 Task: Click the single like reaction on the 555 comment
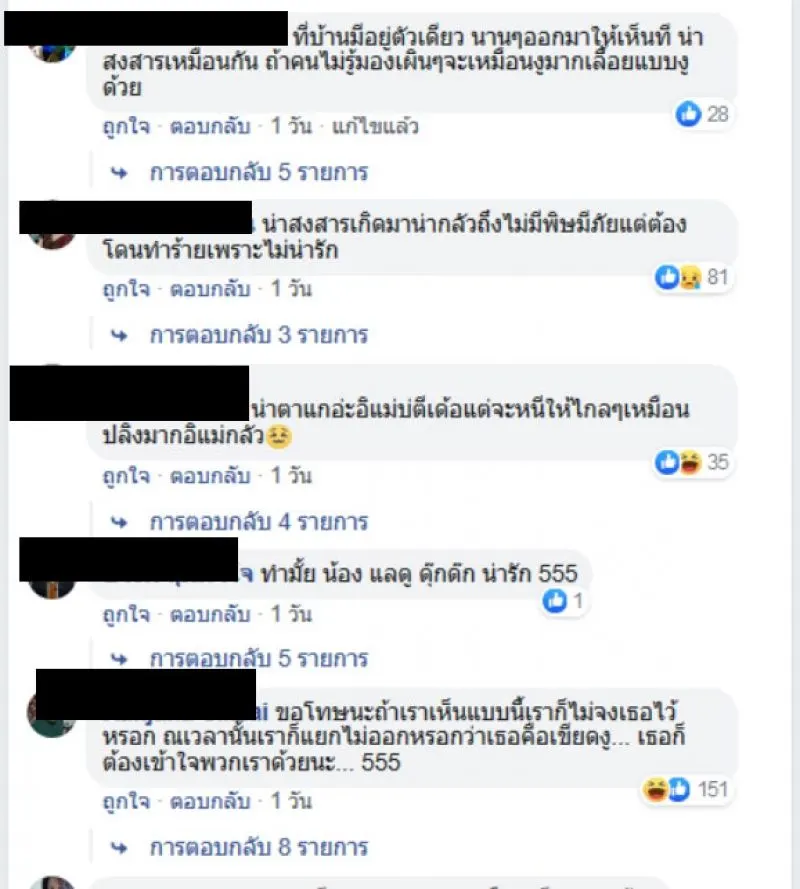pos(563,600)
